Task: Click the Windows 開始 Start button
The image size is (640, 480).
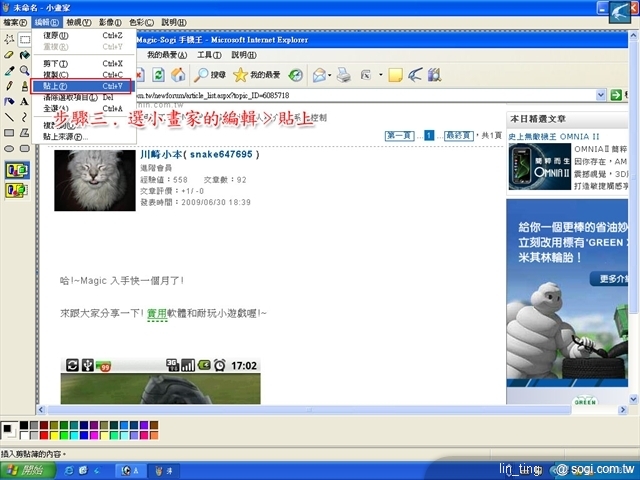Action: click(28, 471)
